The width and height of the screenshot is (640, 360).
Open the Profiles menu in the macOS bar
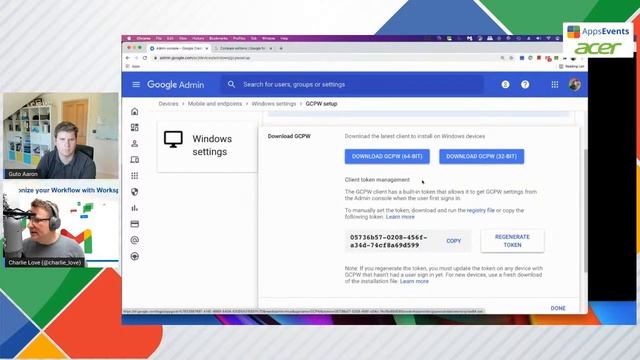pos(239,38)
